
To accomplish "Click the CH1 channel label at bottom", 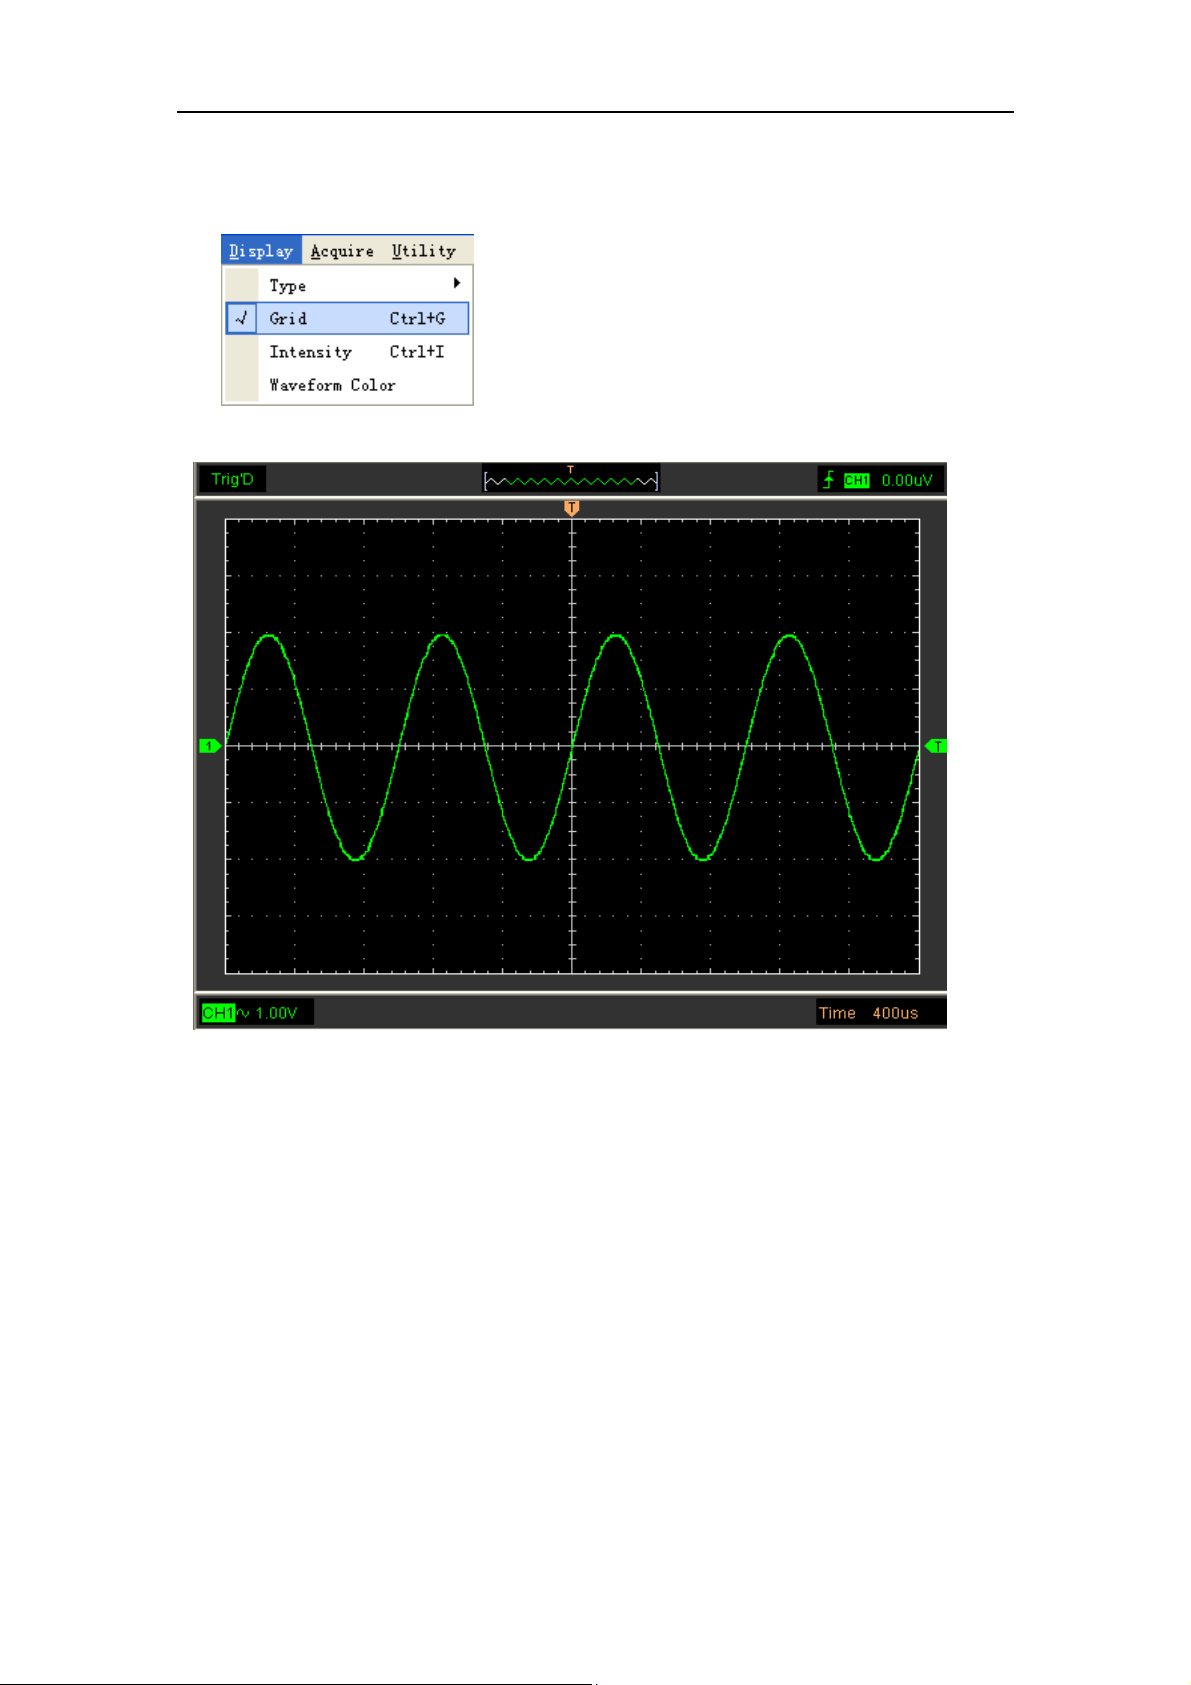I will 218,1013.
